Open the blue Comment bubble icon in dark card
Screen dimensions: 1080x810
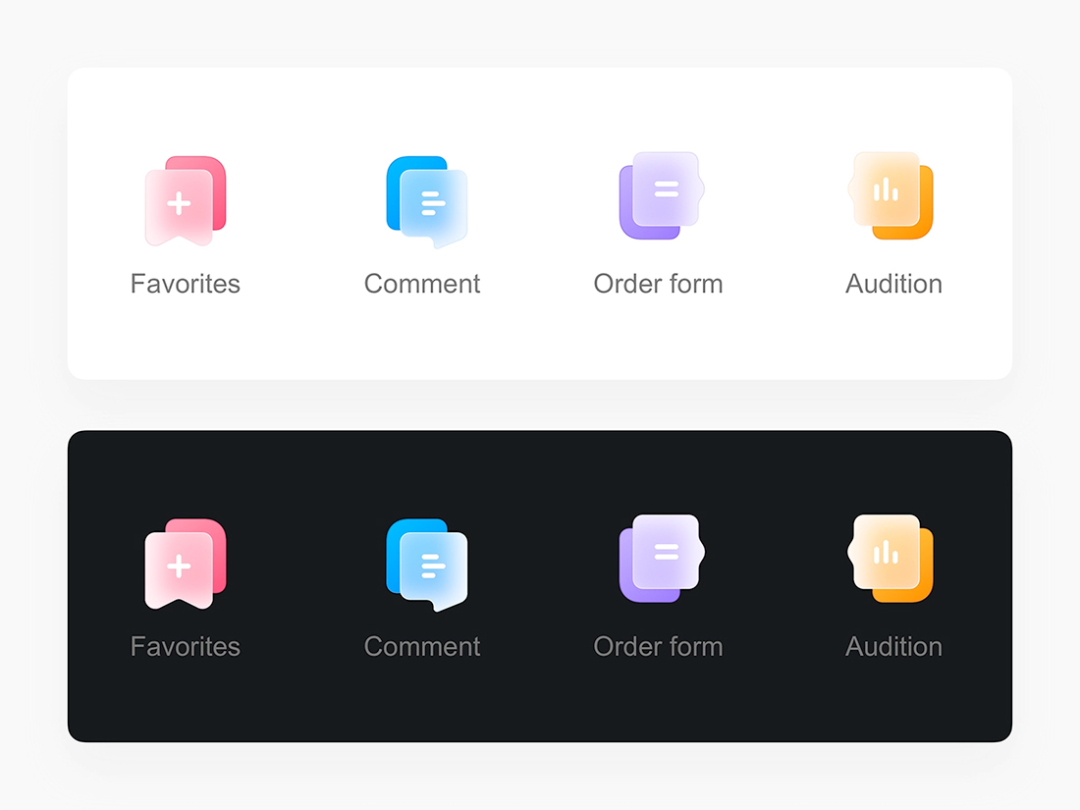click(x=427, y=565)
